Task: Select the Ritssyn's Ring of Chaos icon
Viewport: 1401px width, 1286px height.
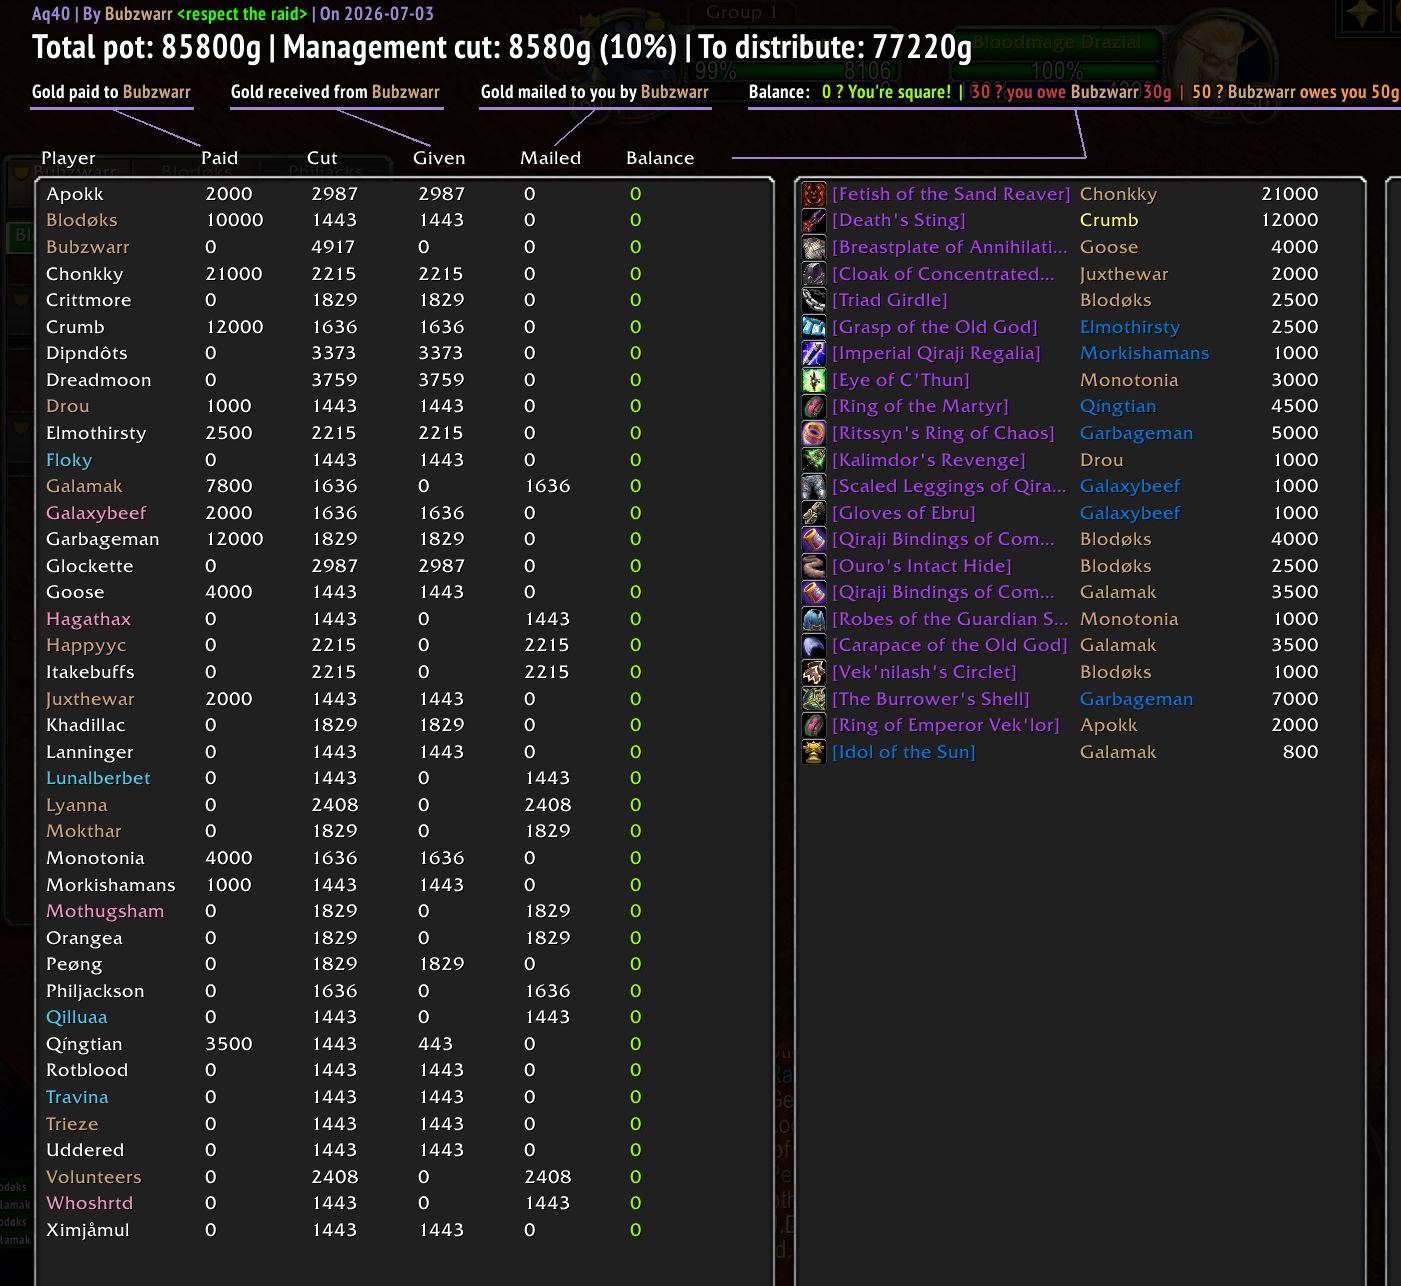Action: click(814, 433)
